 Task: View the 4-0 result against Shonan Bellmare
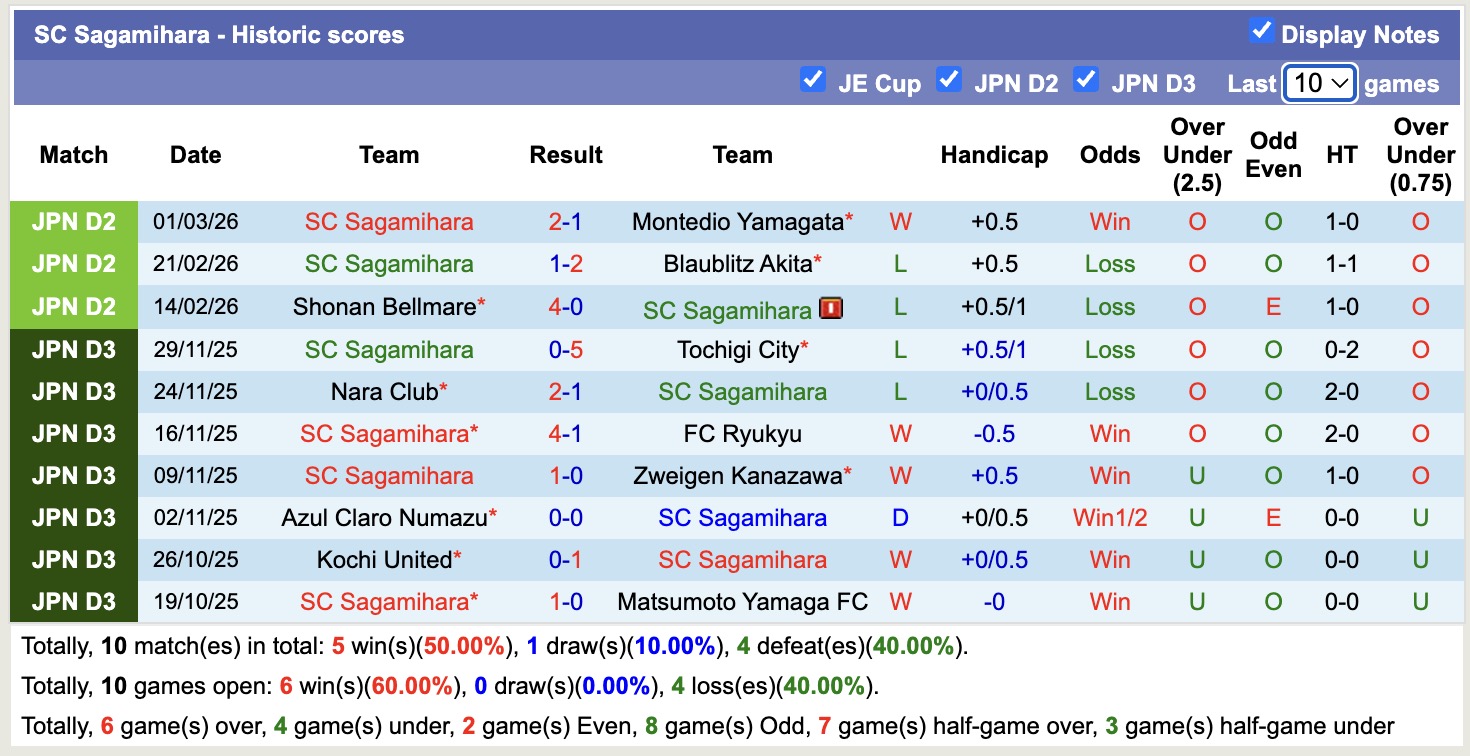coord(565,307)
